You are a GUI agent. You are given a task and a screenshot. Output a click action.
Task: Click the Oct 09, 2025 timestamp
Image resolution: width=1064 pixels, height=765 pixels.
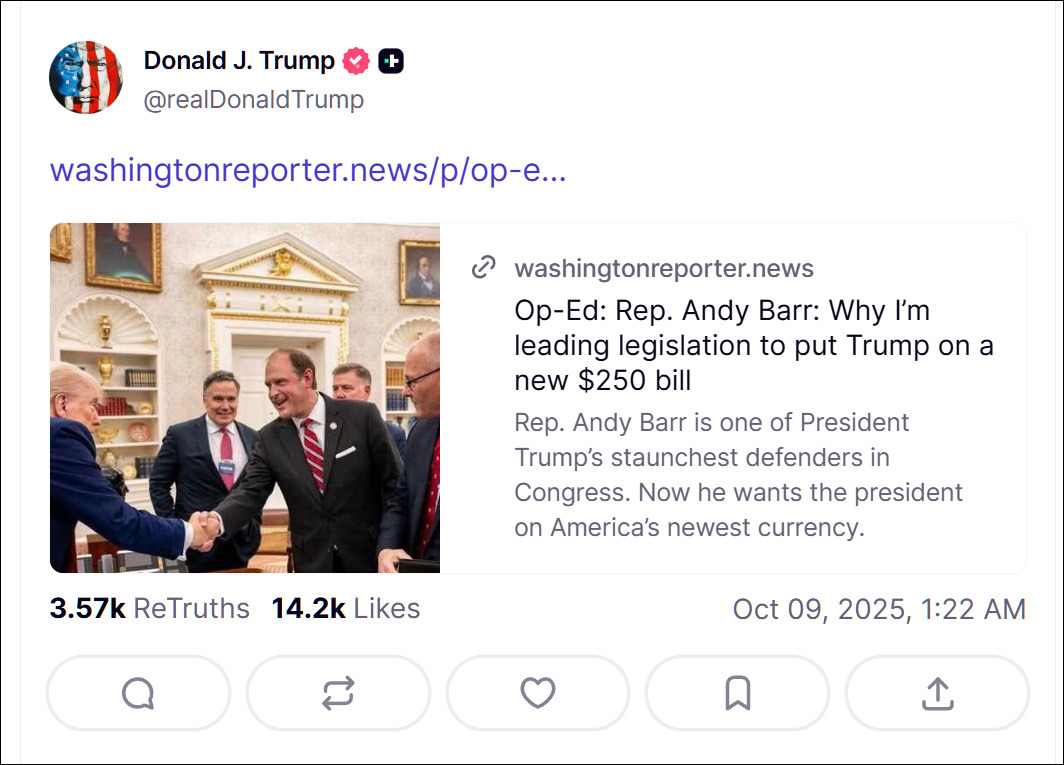[x=879, y=609]
